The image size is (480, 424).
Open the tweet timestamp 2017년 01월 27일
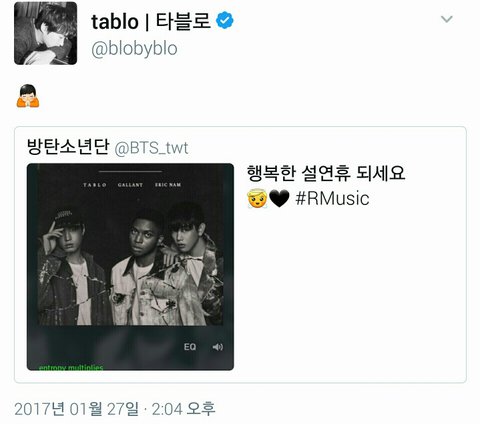pos(76,409)
